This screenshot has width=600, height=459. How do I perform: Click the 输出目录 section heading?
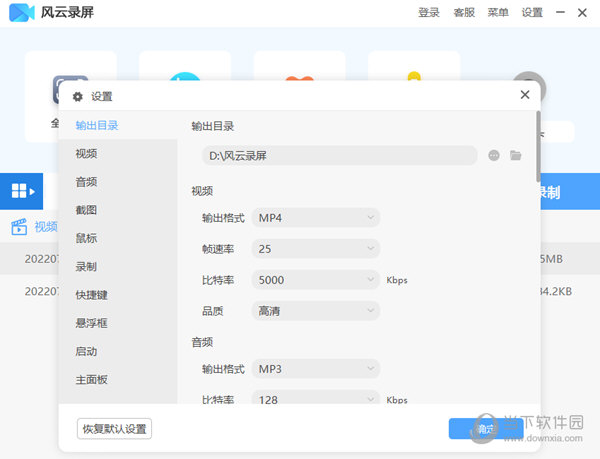pos(213,126)
